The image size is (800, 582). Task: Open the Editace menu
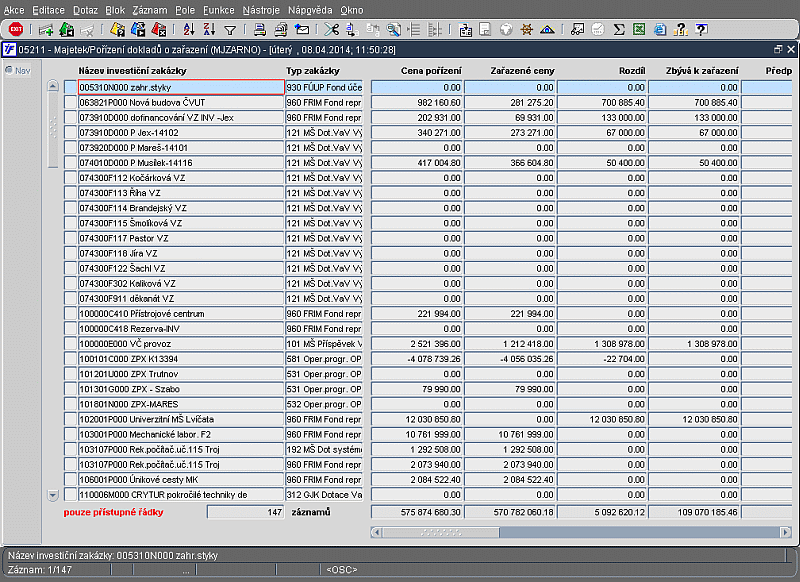tap(48, 10)
